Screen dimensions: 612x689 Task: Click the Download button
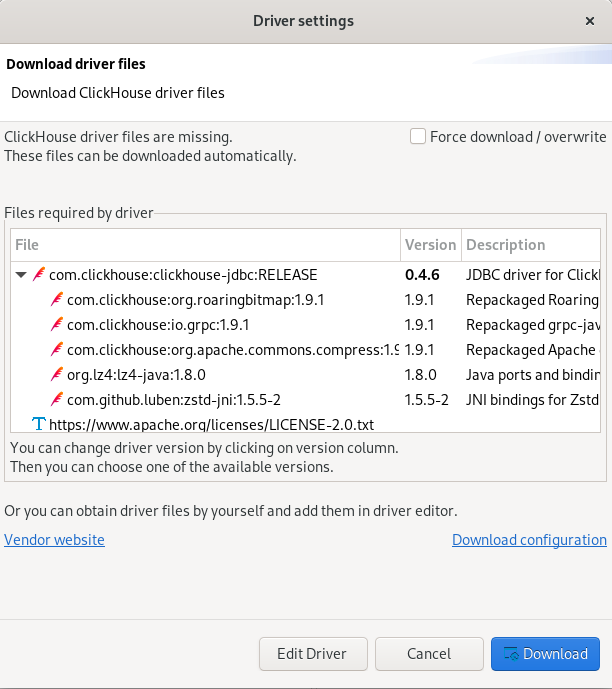(545, 654)
